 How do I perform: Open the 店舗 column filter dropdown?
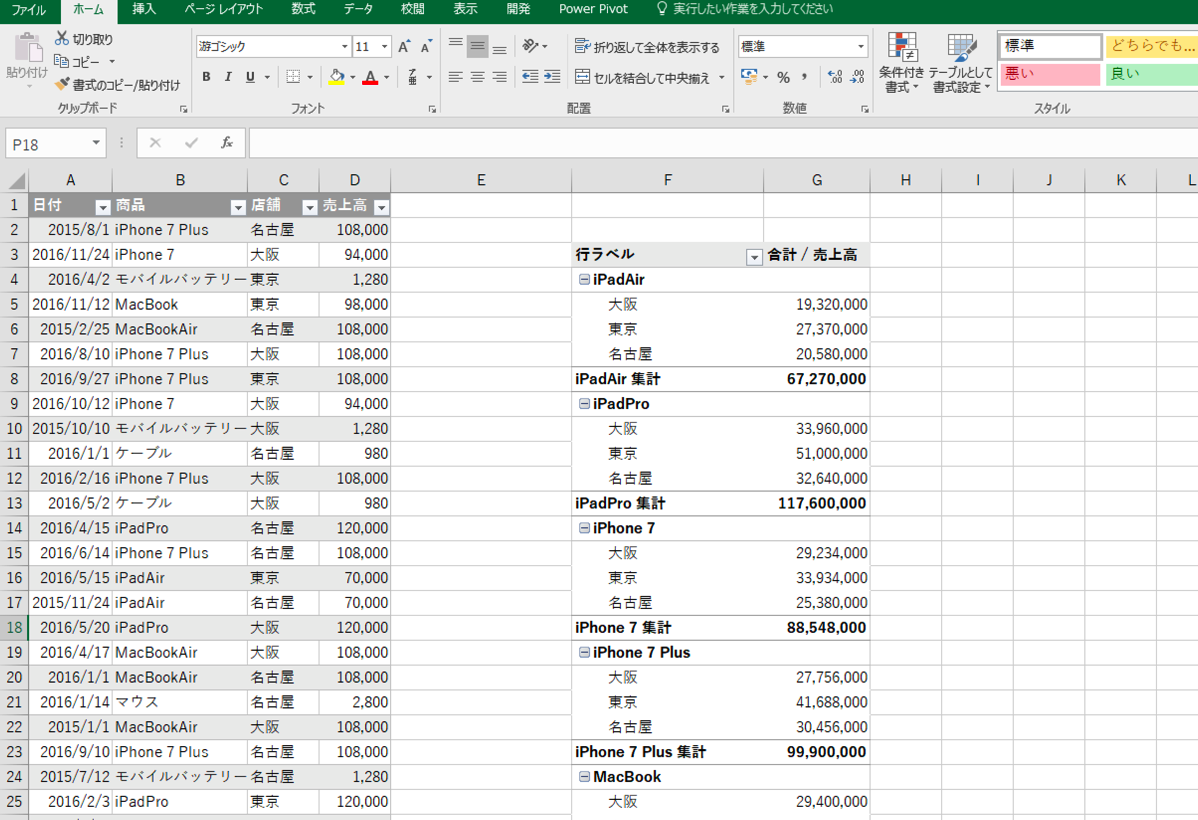(309, 207)
